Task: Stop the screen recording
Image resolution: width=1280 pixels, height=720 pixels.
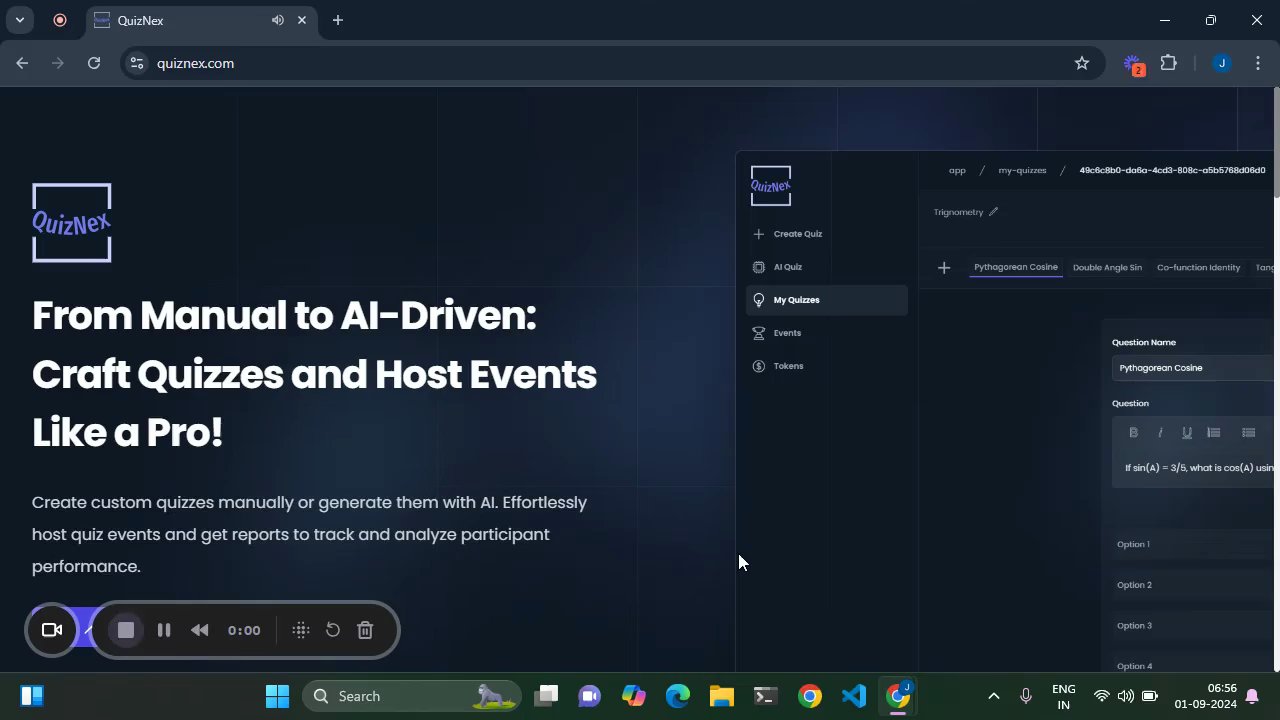Action: 126,630
